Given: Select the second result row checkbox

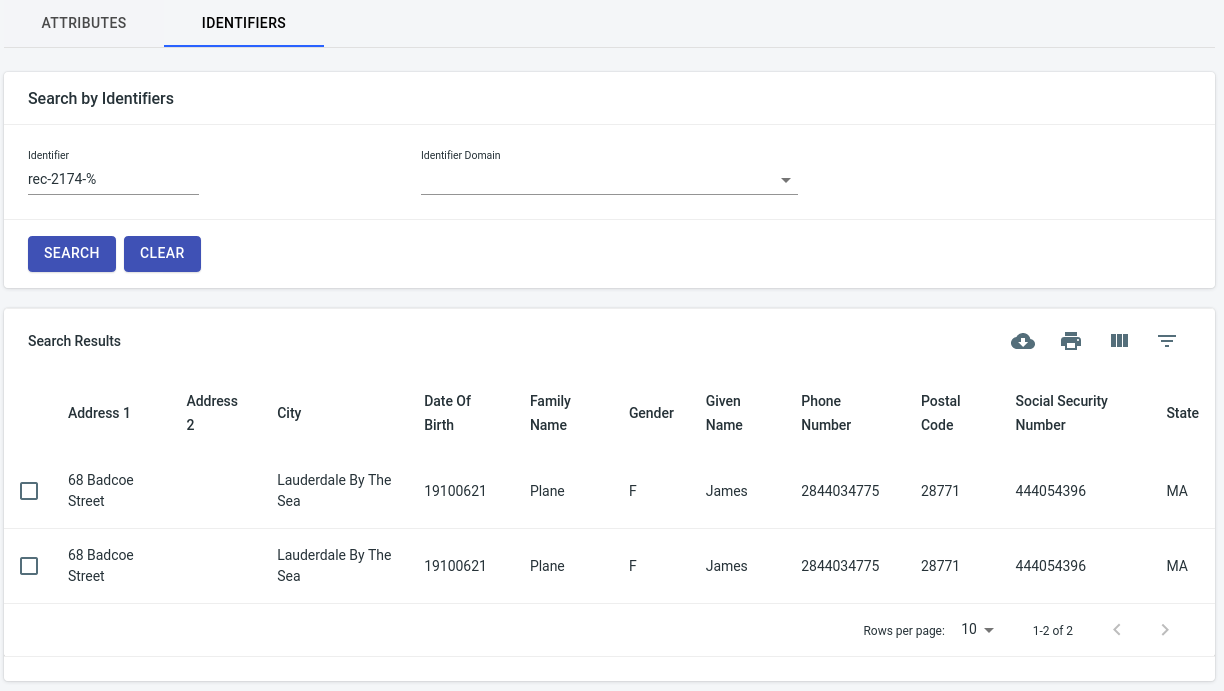Looking at the screenshot, I should [x=29, y=566].
